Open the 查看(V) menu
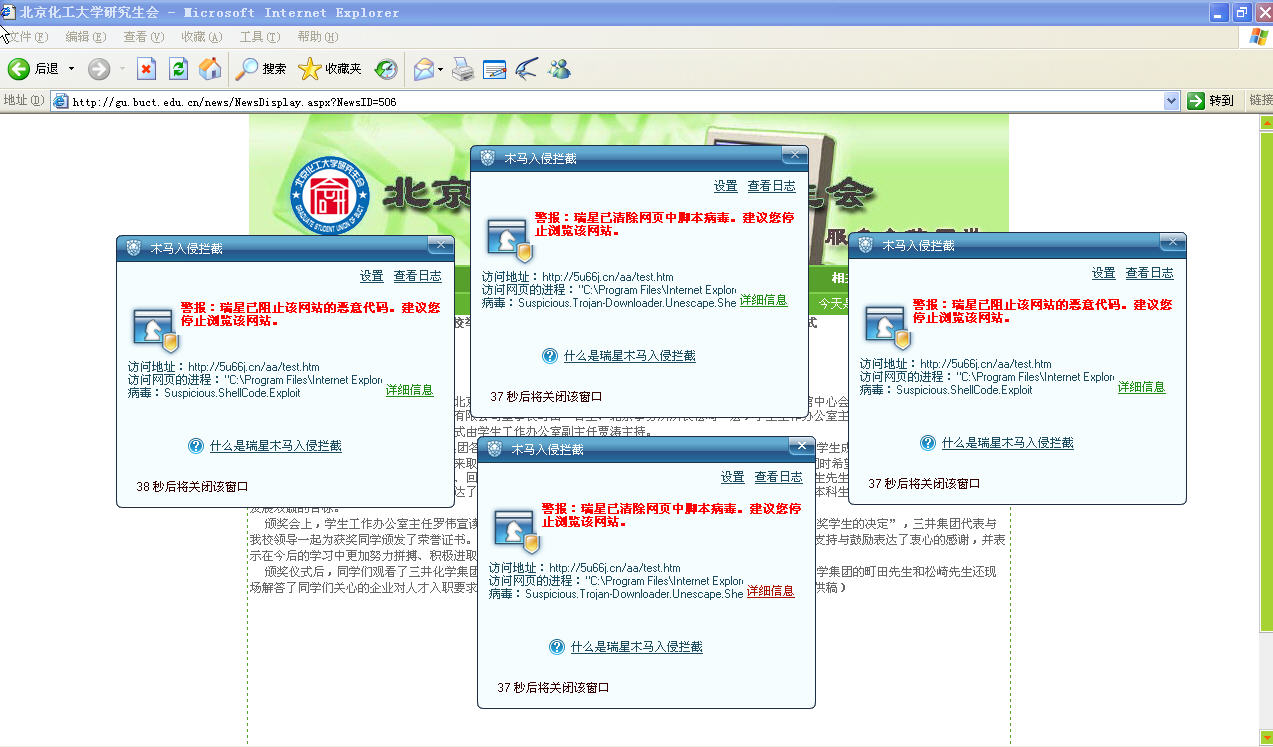The width and height of the screenshot is (1273, 747). point(144,37)
